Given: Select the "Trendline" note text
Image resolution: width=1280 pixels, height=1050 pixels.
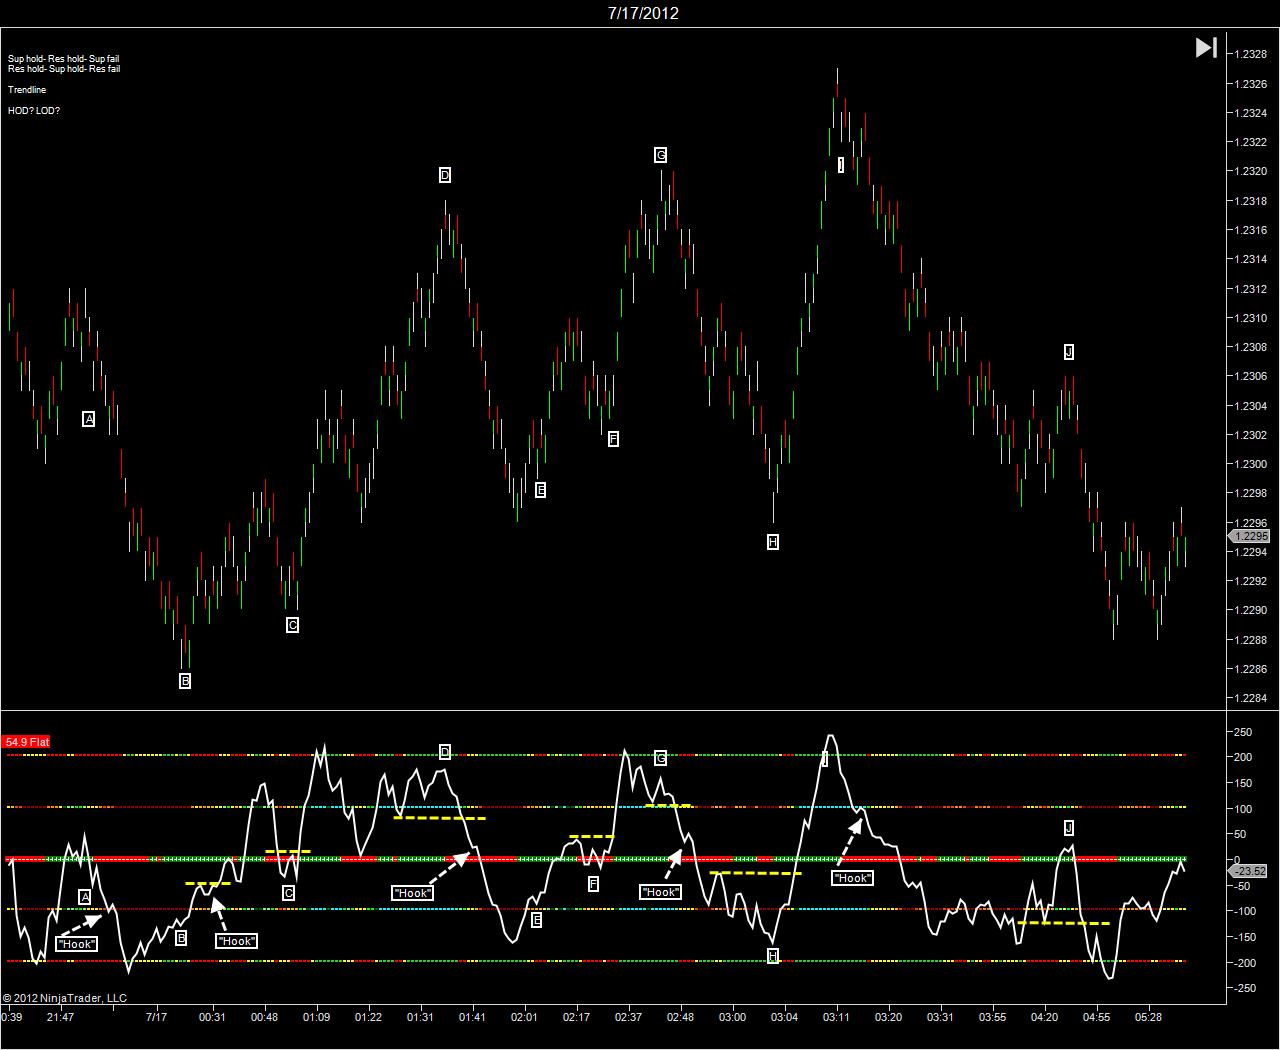Looking at the screenshot, I should [27, 90].
